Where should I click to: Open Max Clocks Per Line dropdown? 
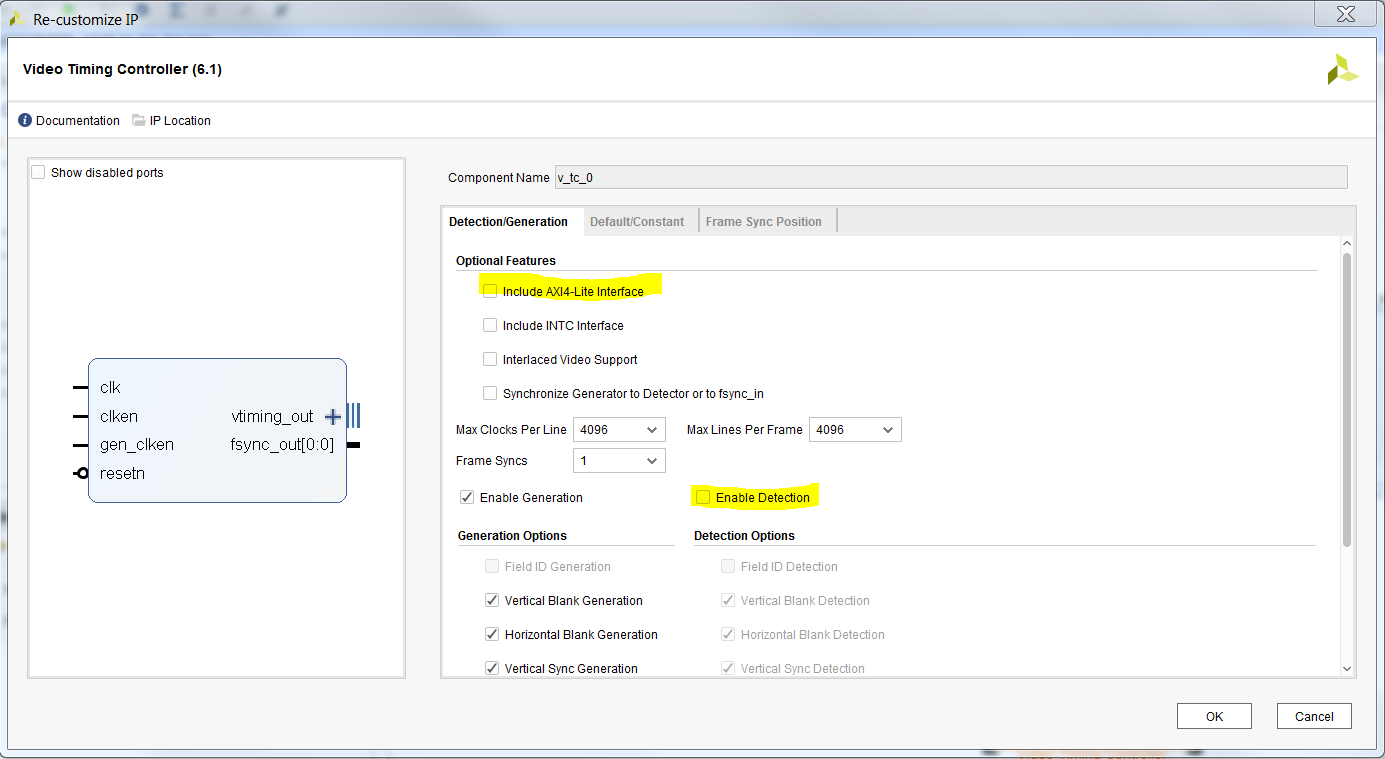point(619,430)
